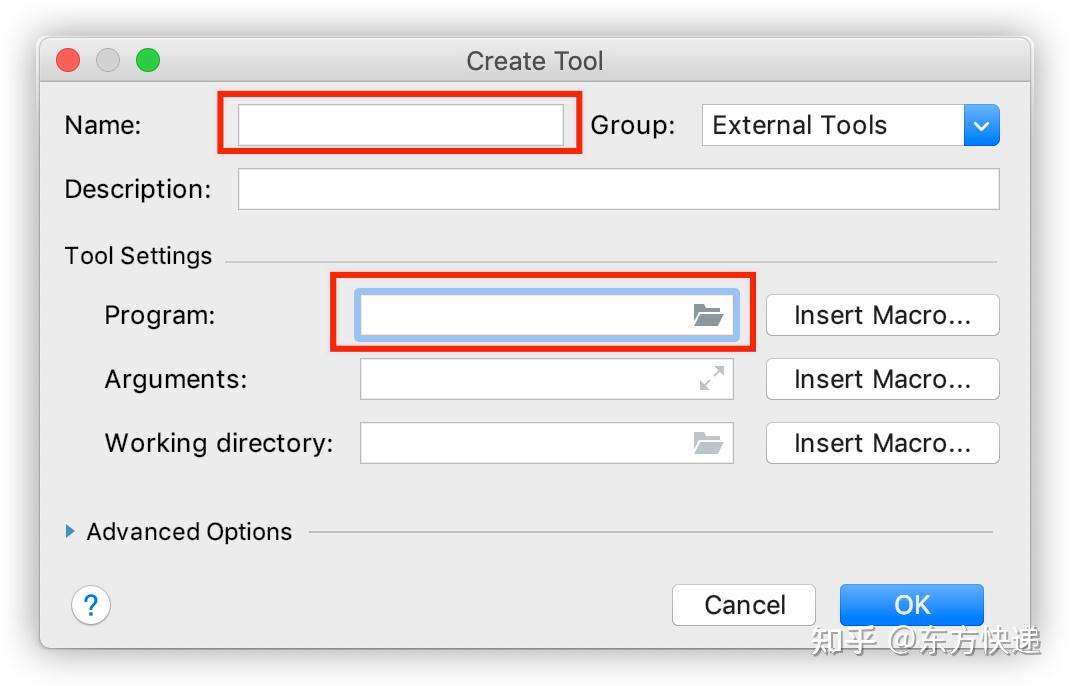Image resolution: width=1070 pixels, height=686 pixels.
Task: Click the red close window icon
Action: pyautogui.click(x=68, y=60)
